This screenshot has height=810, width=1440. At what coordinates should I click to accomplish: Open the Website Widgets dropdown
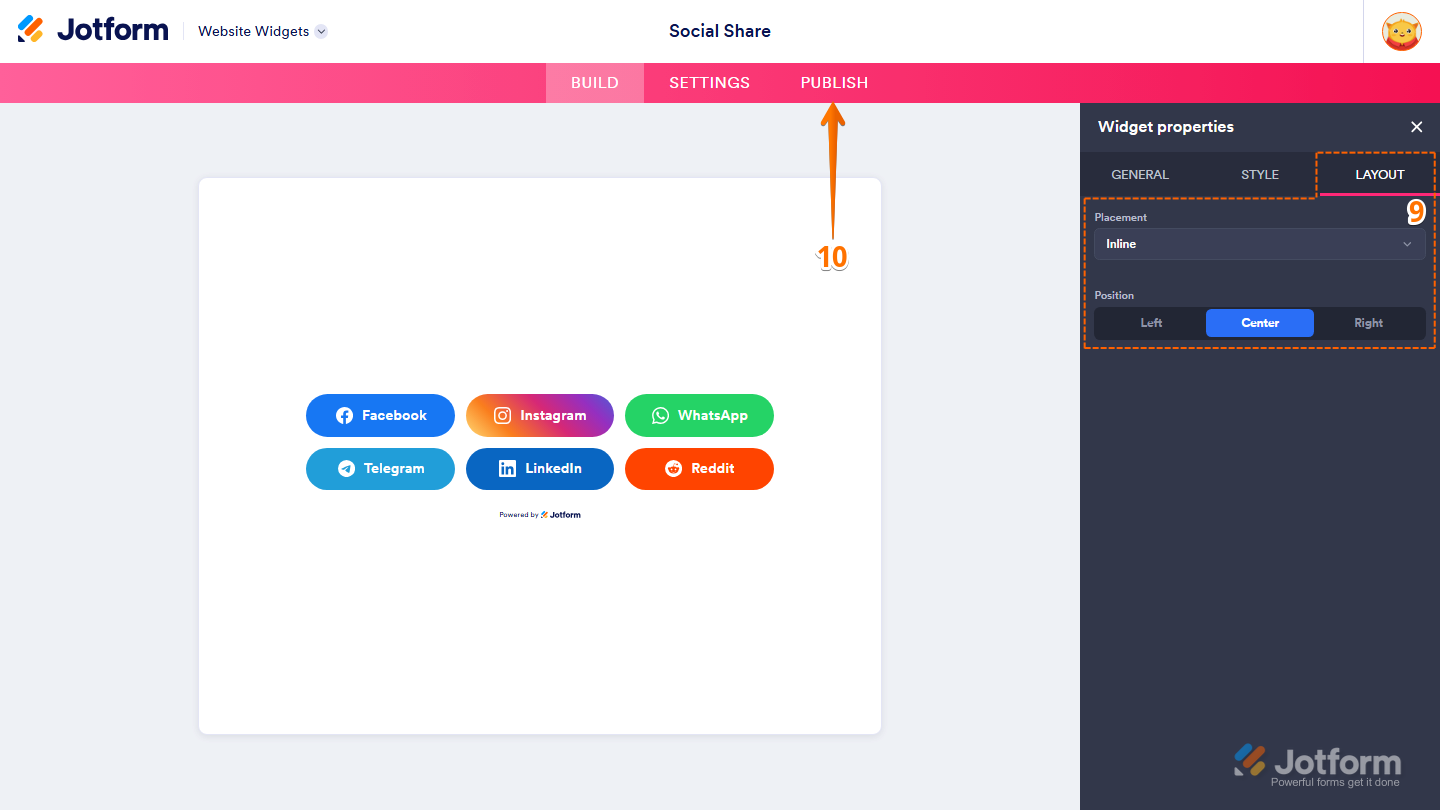click(262, 31)
